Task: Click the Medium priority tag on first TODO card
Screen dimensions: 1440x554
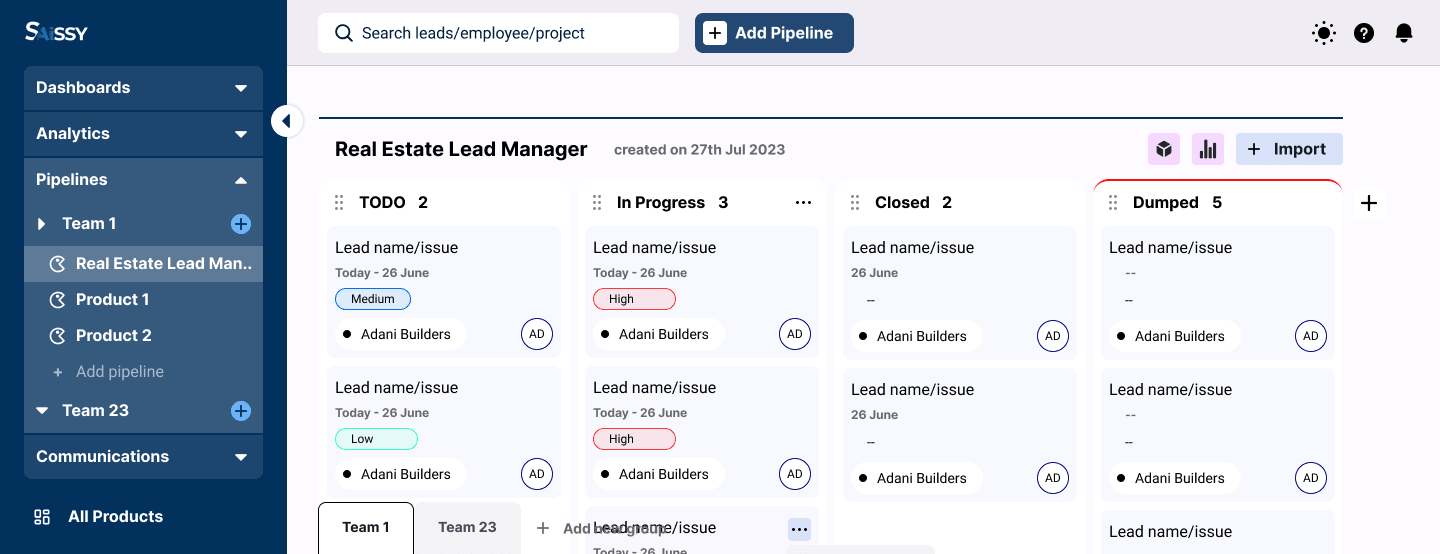Action: (373, 299)
